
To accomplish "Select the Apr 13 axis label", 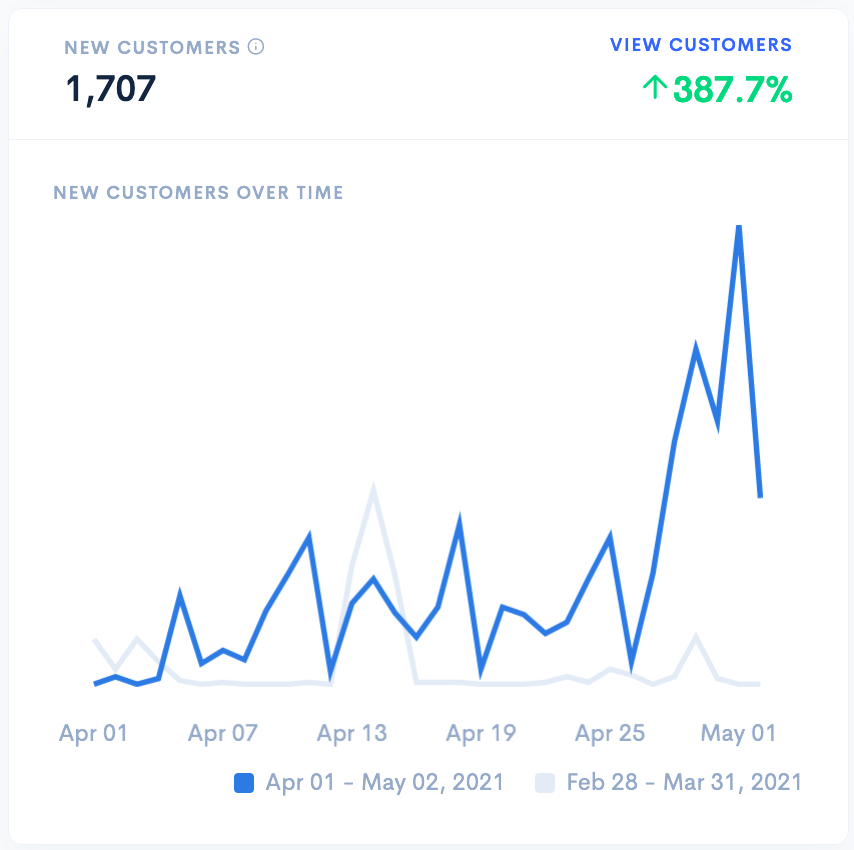I will pos(351,733).
